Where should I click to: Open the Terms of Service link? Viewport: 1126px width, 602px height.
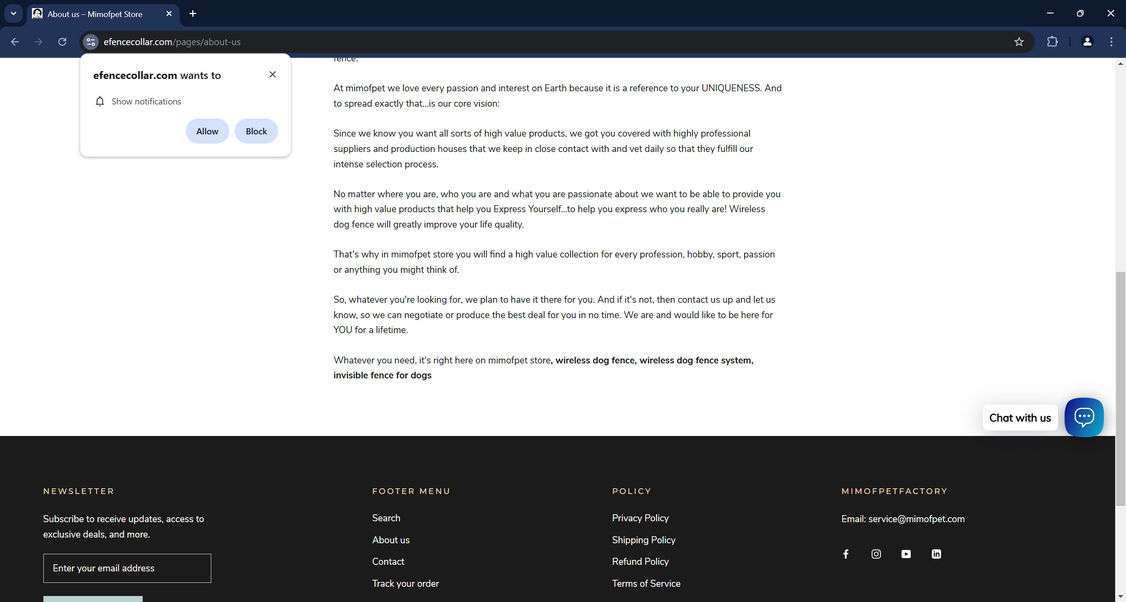point(646,583)
